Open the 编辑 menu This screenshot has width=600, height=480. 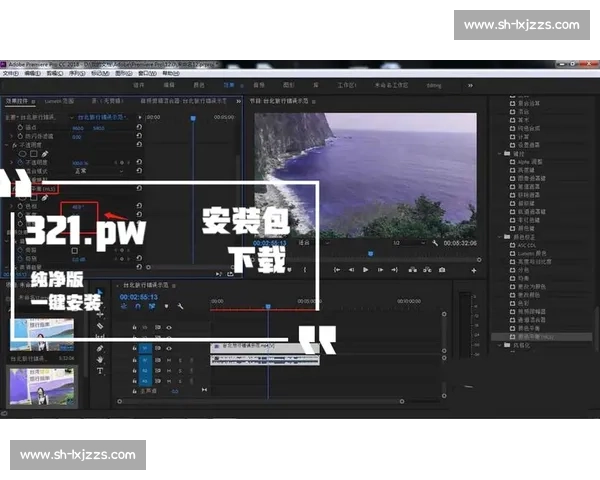[33, 73]
